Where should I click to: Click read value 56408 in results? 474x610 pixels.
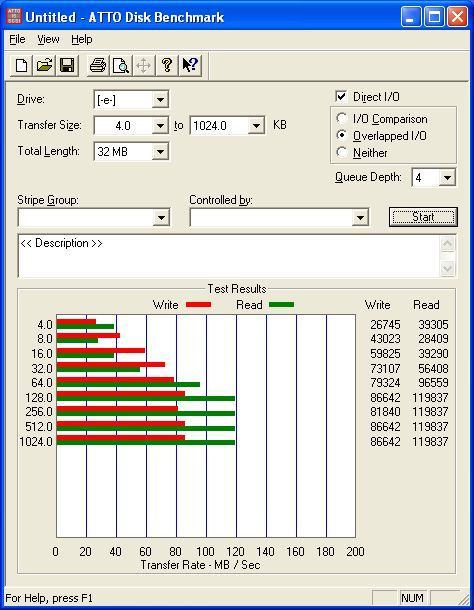pos(433,368)
